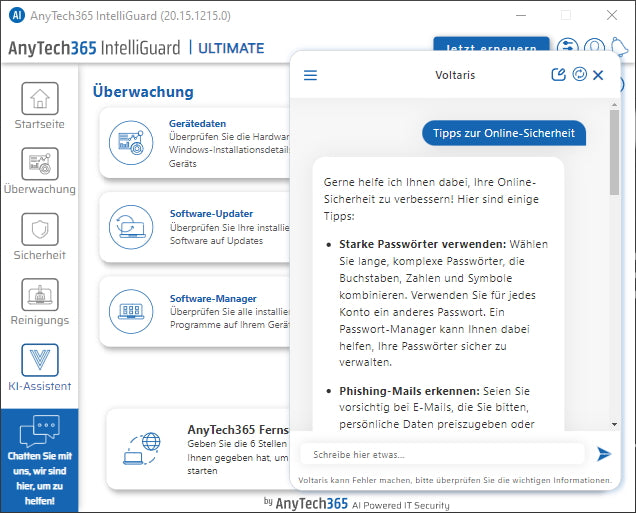636x513 pixels.
Task: Open the Sicherheit shield icon
Action: click(39, 230)
